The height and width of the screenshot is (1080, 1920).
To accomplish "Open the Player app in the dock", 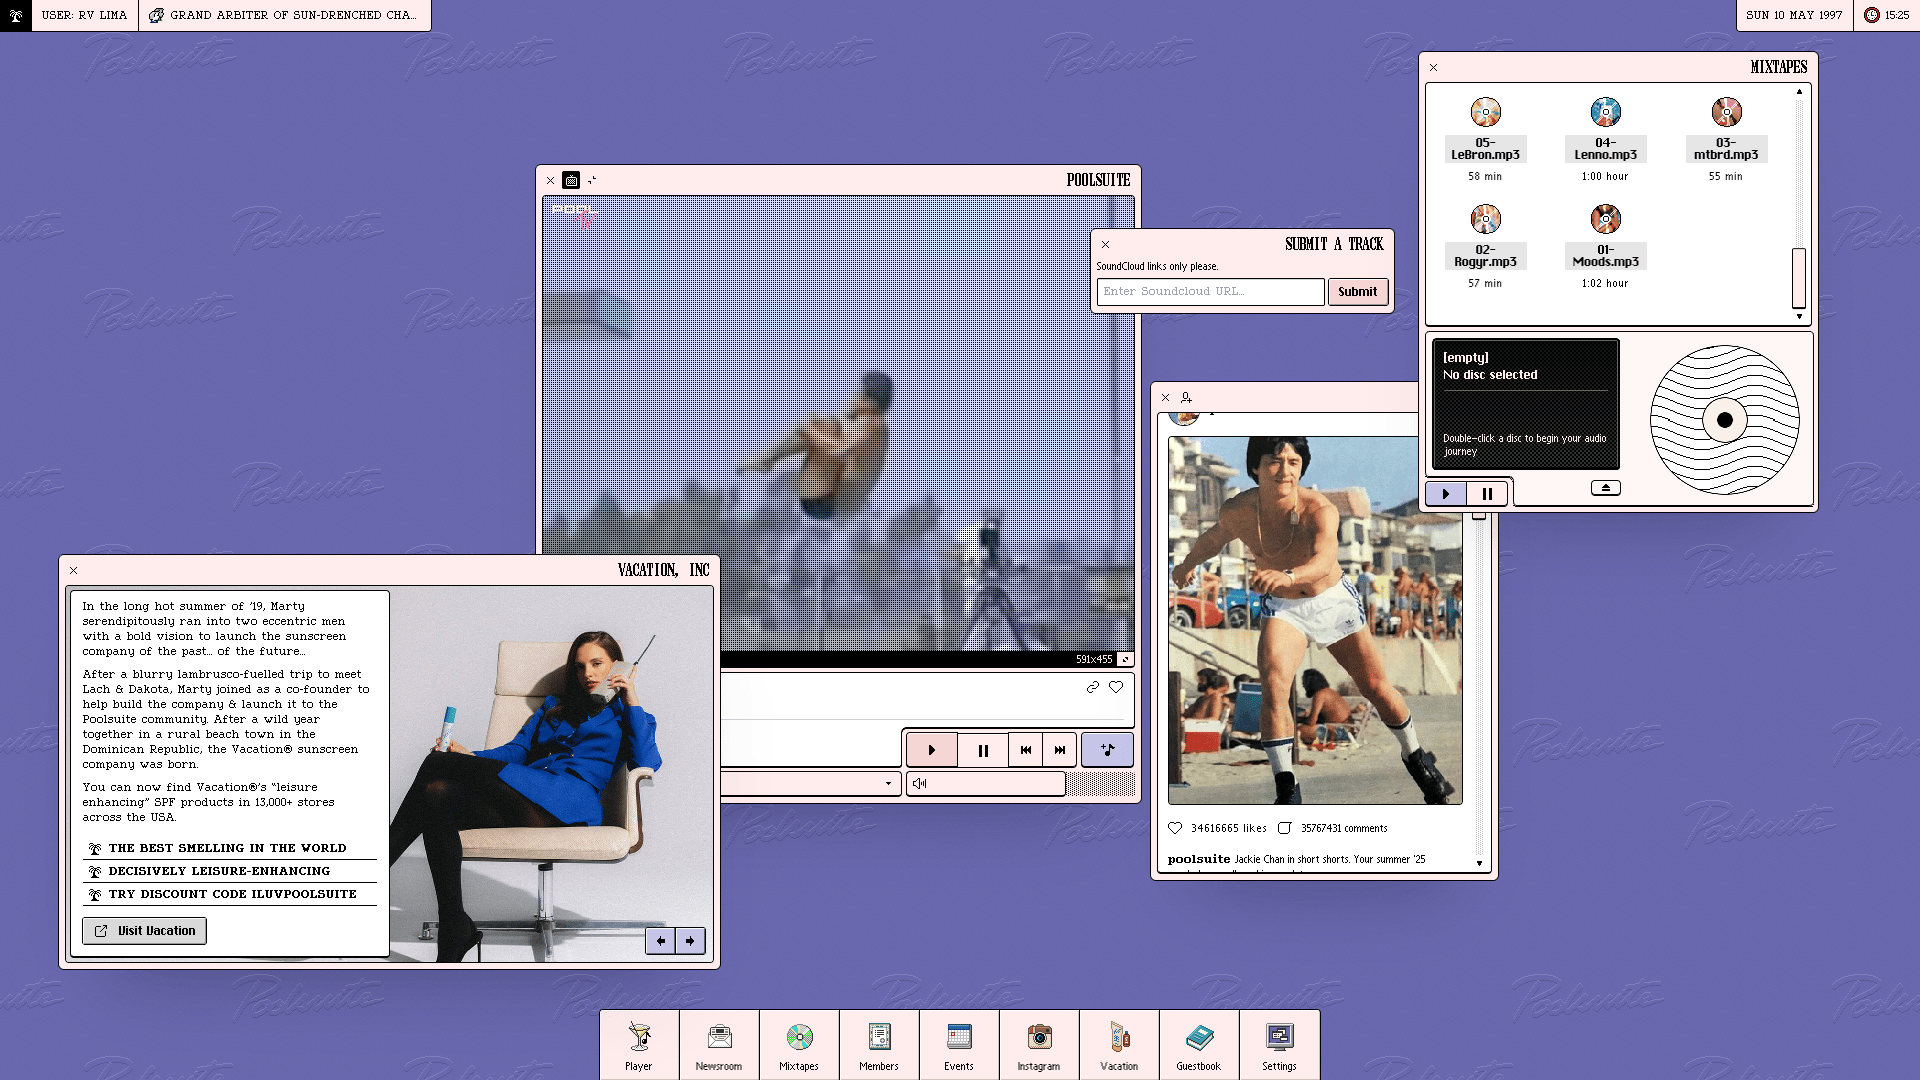I will pyautogui.click(x=639, y=1046).
